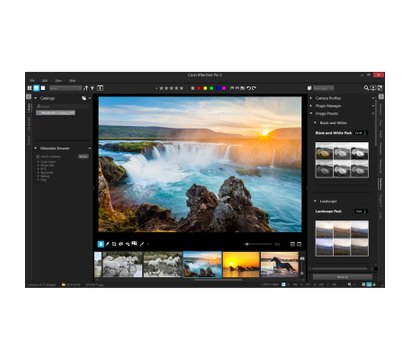Select the blue pan tool under preview
The image size is (410, 360).
(100, 244)
